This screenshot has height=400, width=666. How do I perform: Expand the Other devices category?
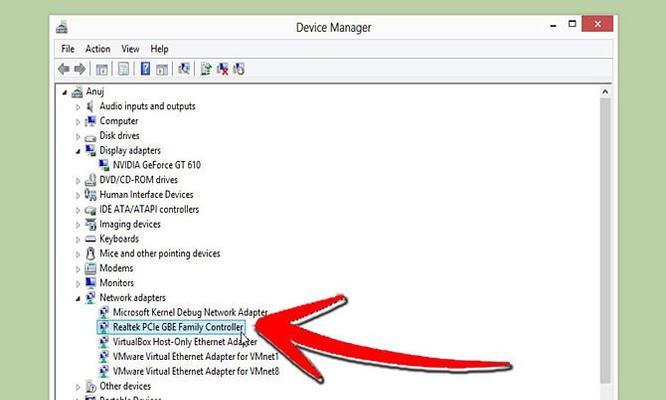tap(78, 387)
